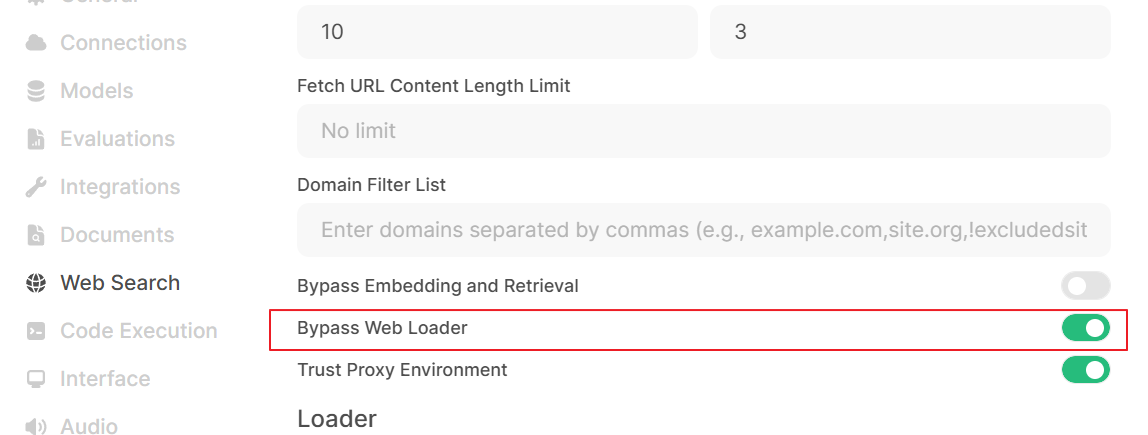Click the Connections cloud icon
Viewport: 1148px width, 435px height.
36,43
